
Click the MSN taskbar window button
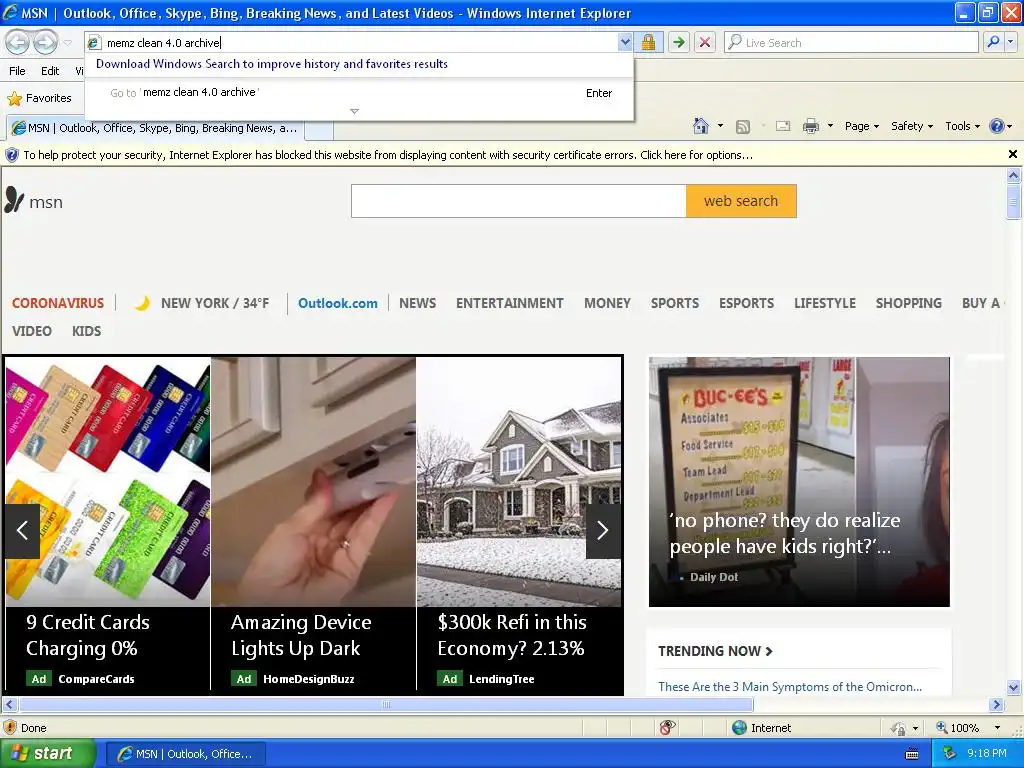click(x=186, y=754)
